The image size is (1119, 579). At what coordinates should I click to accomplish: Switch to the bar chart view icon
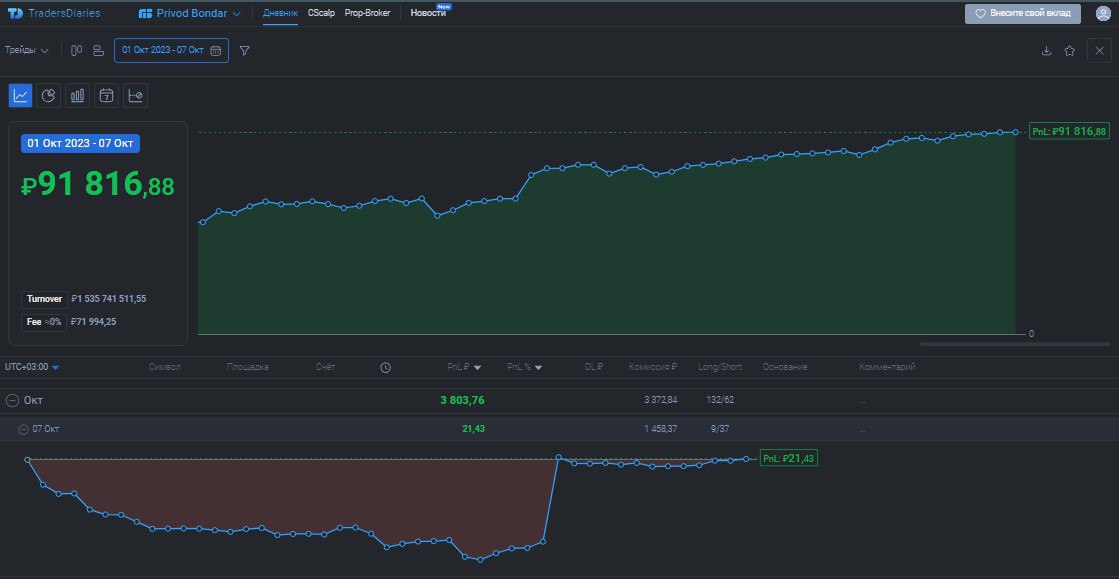(77, 95)
